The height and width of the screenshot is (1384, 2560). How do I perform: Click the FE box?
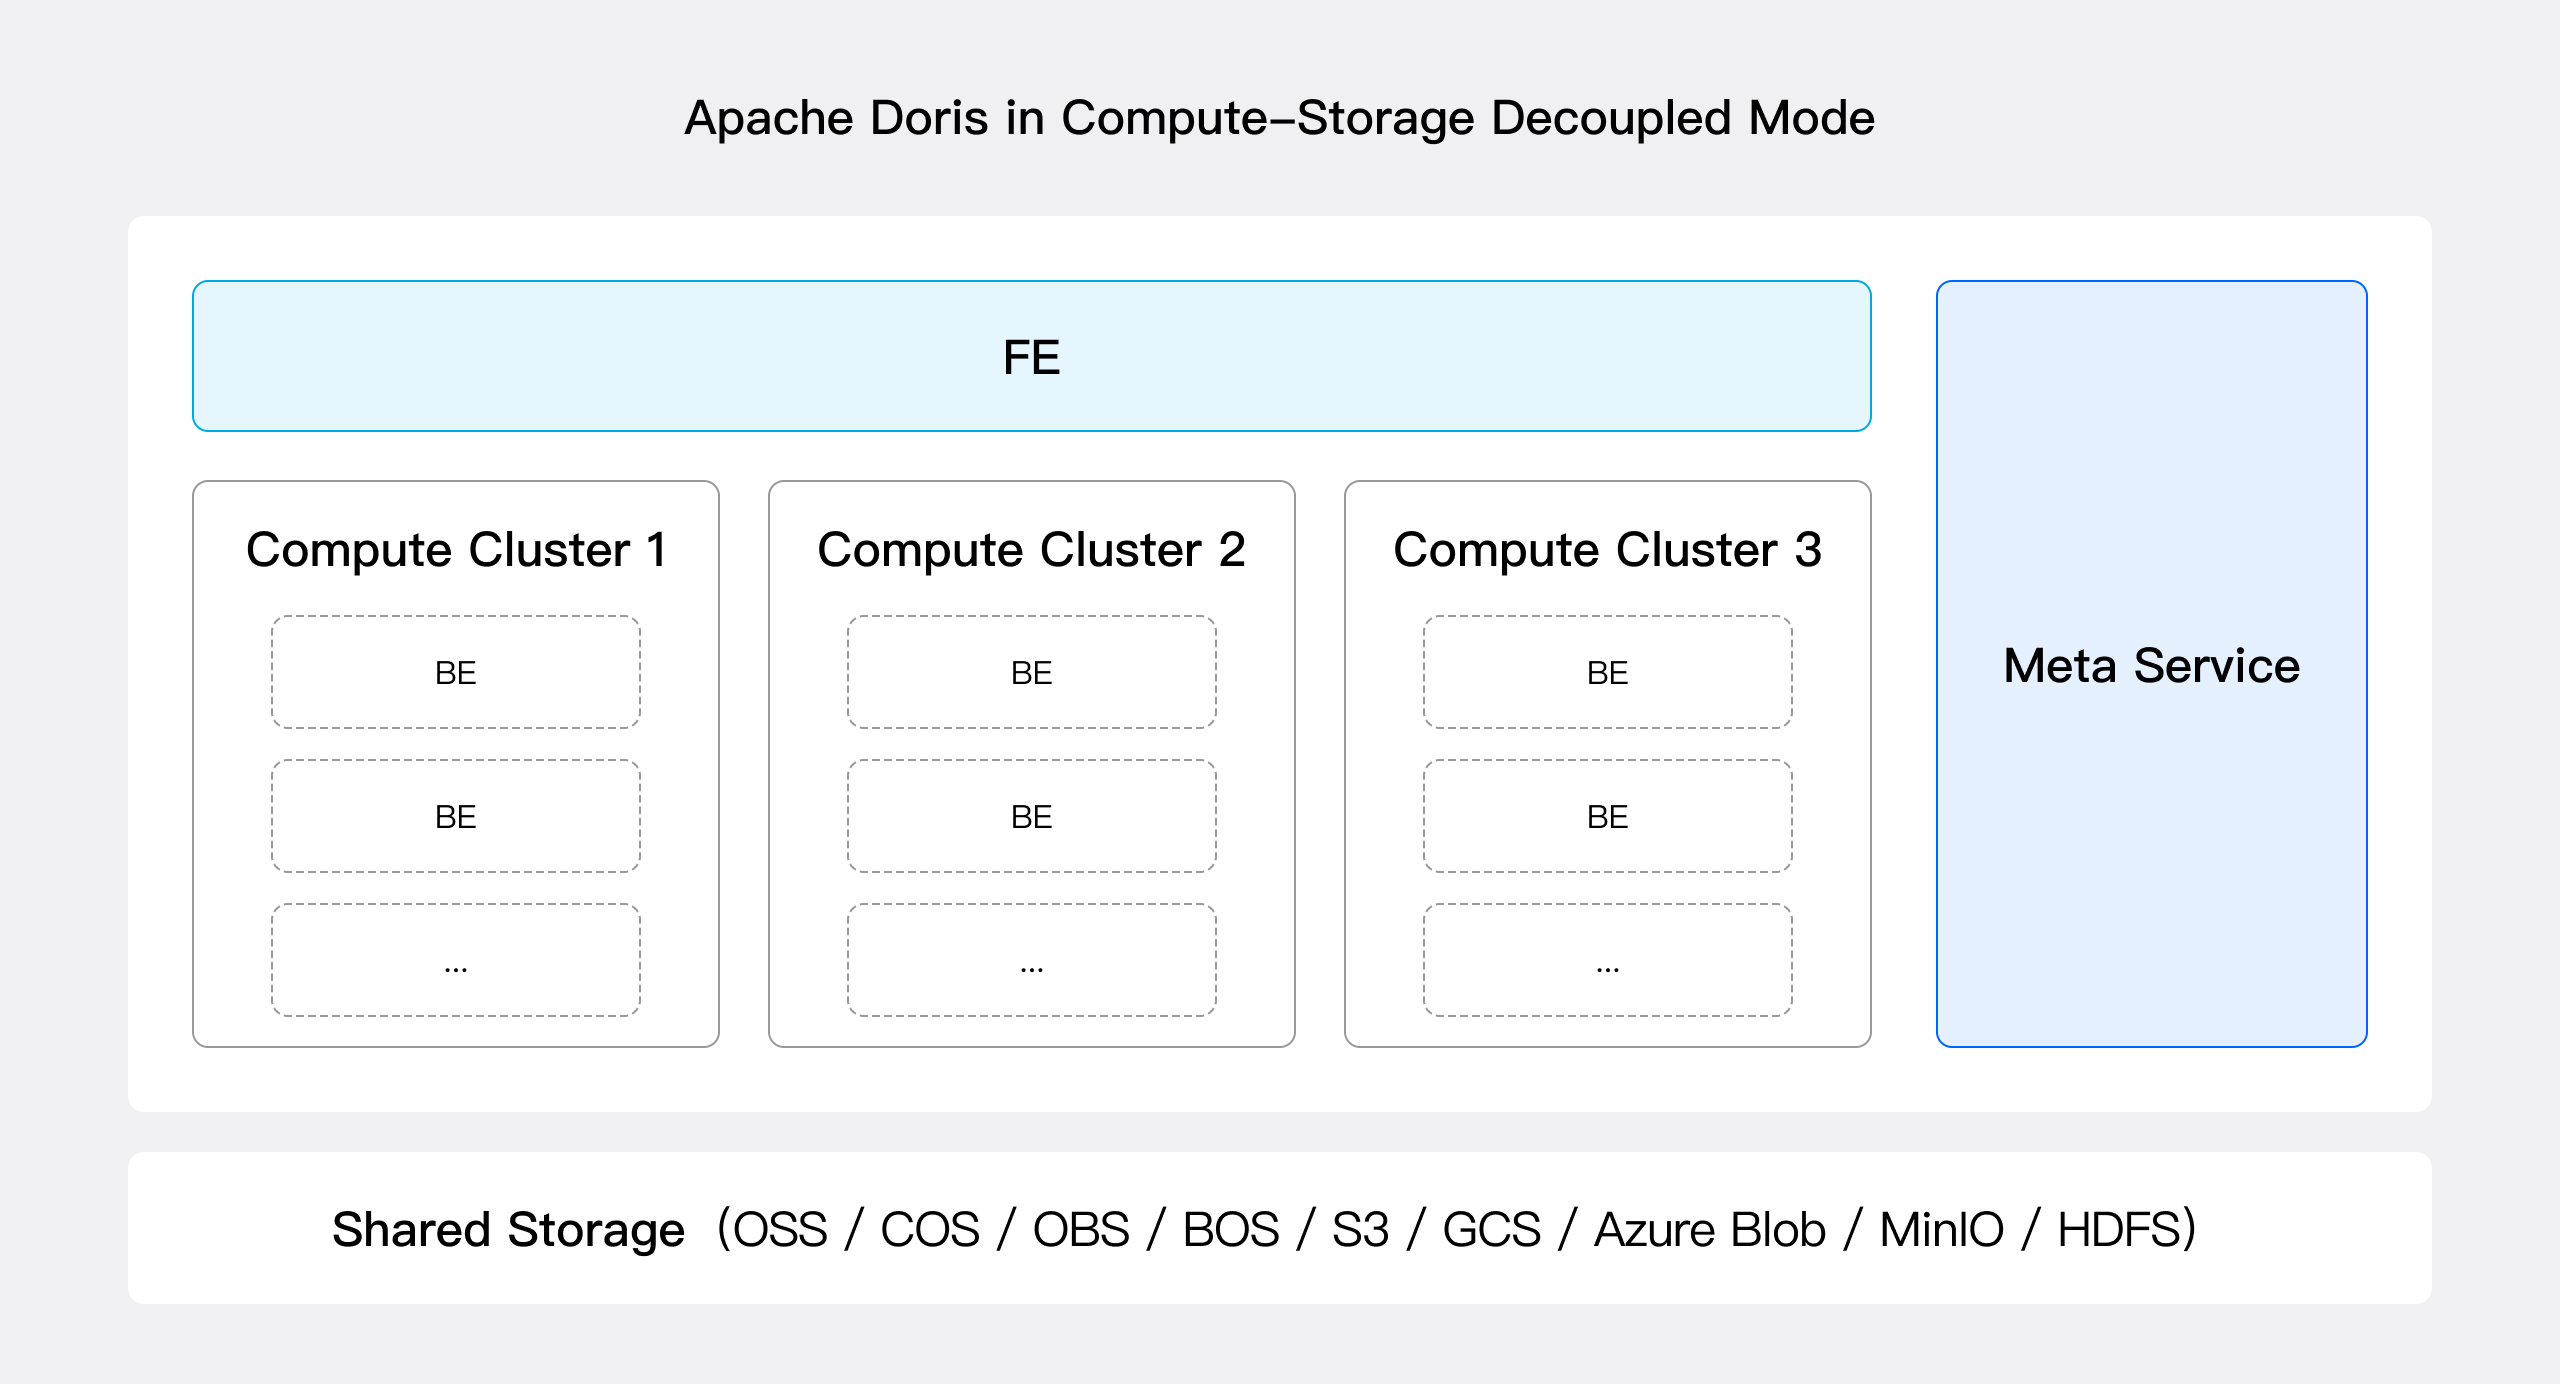coord(1031,356)
